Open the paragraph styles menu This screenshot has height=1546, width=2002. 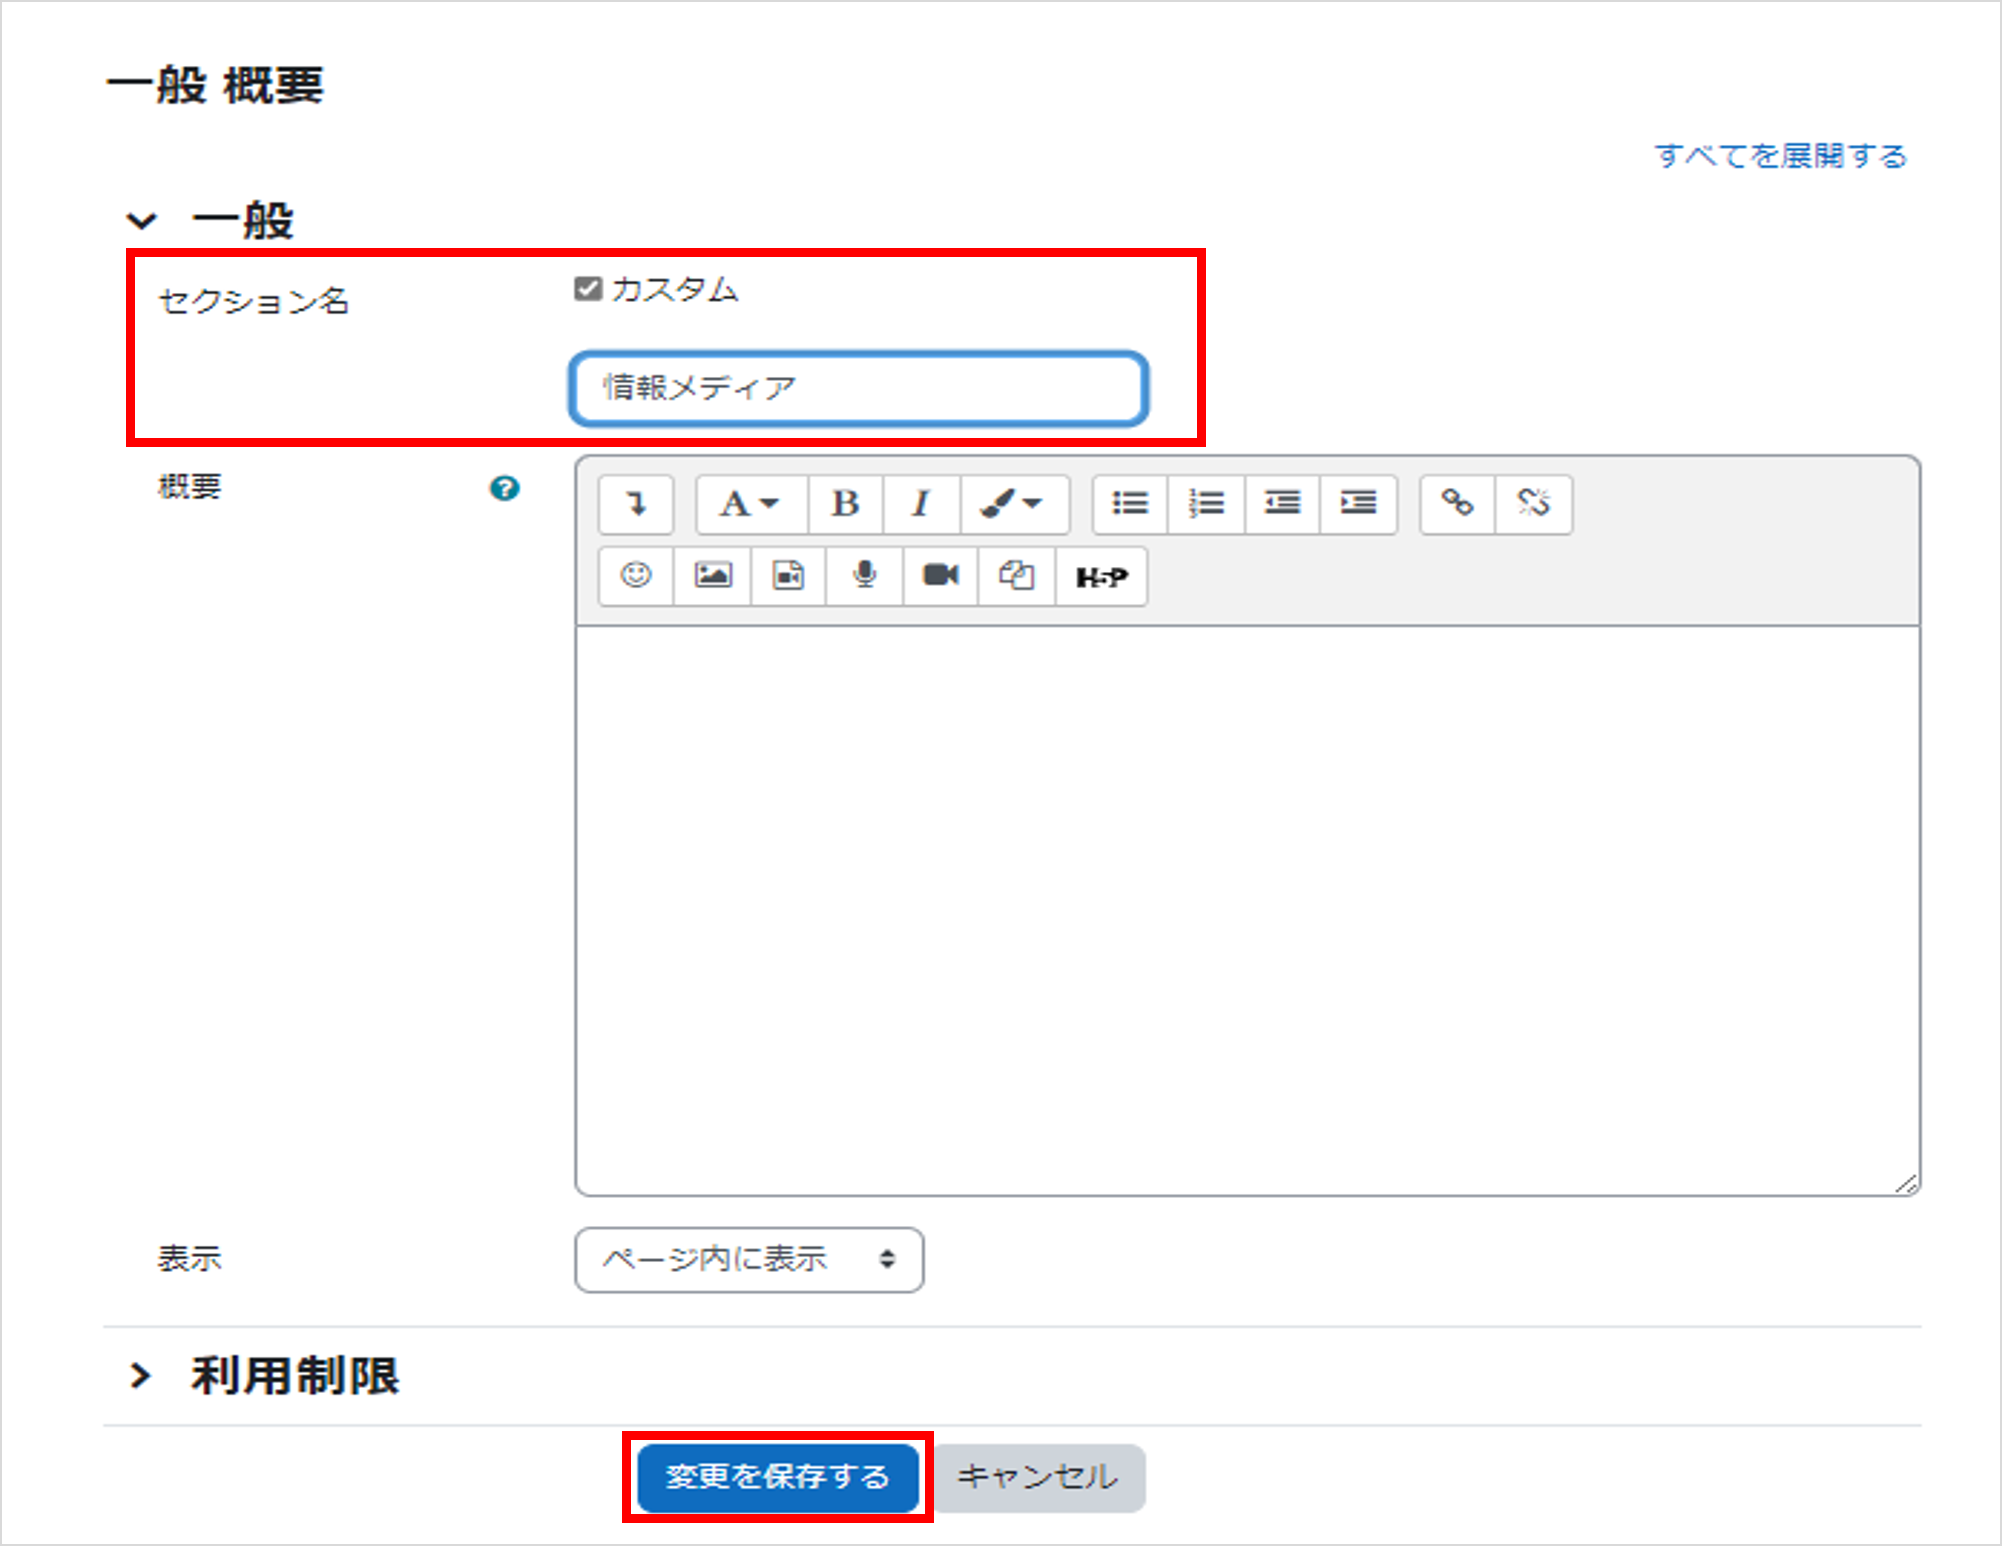tap(752, 503)
